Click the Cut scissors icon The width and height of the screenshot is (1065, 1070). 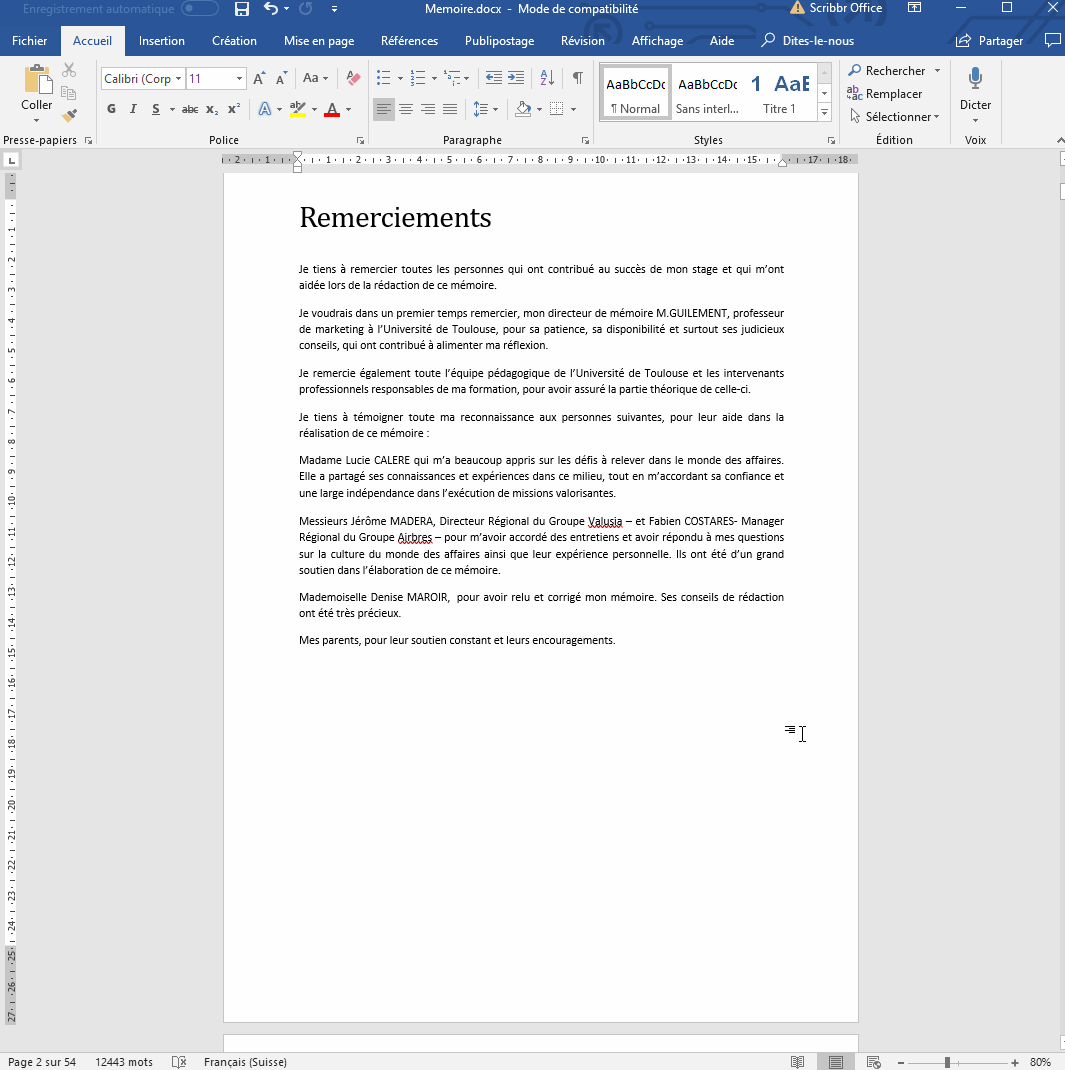(69, 70)
